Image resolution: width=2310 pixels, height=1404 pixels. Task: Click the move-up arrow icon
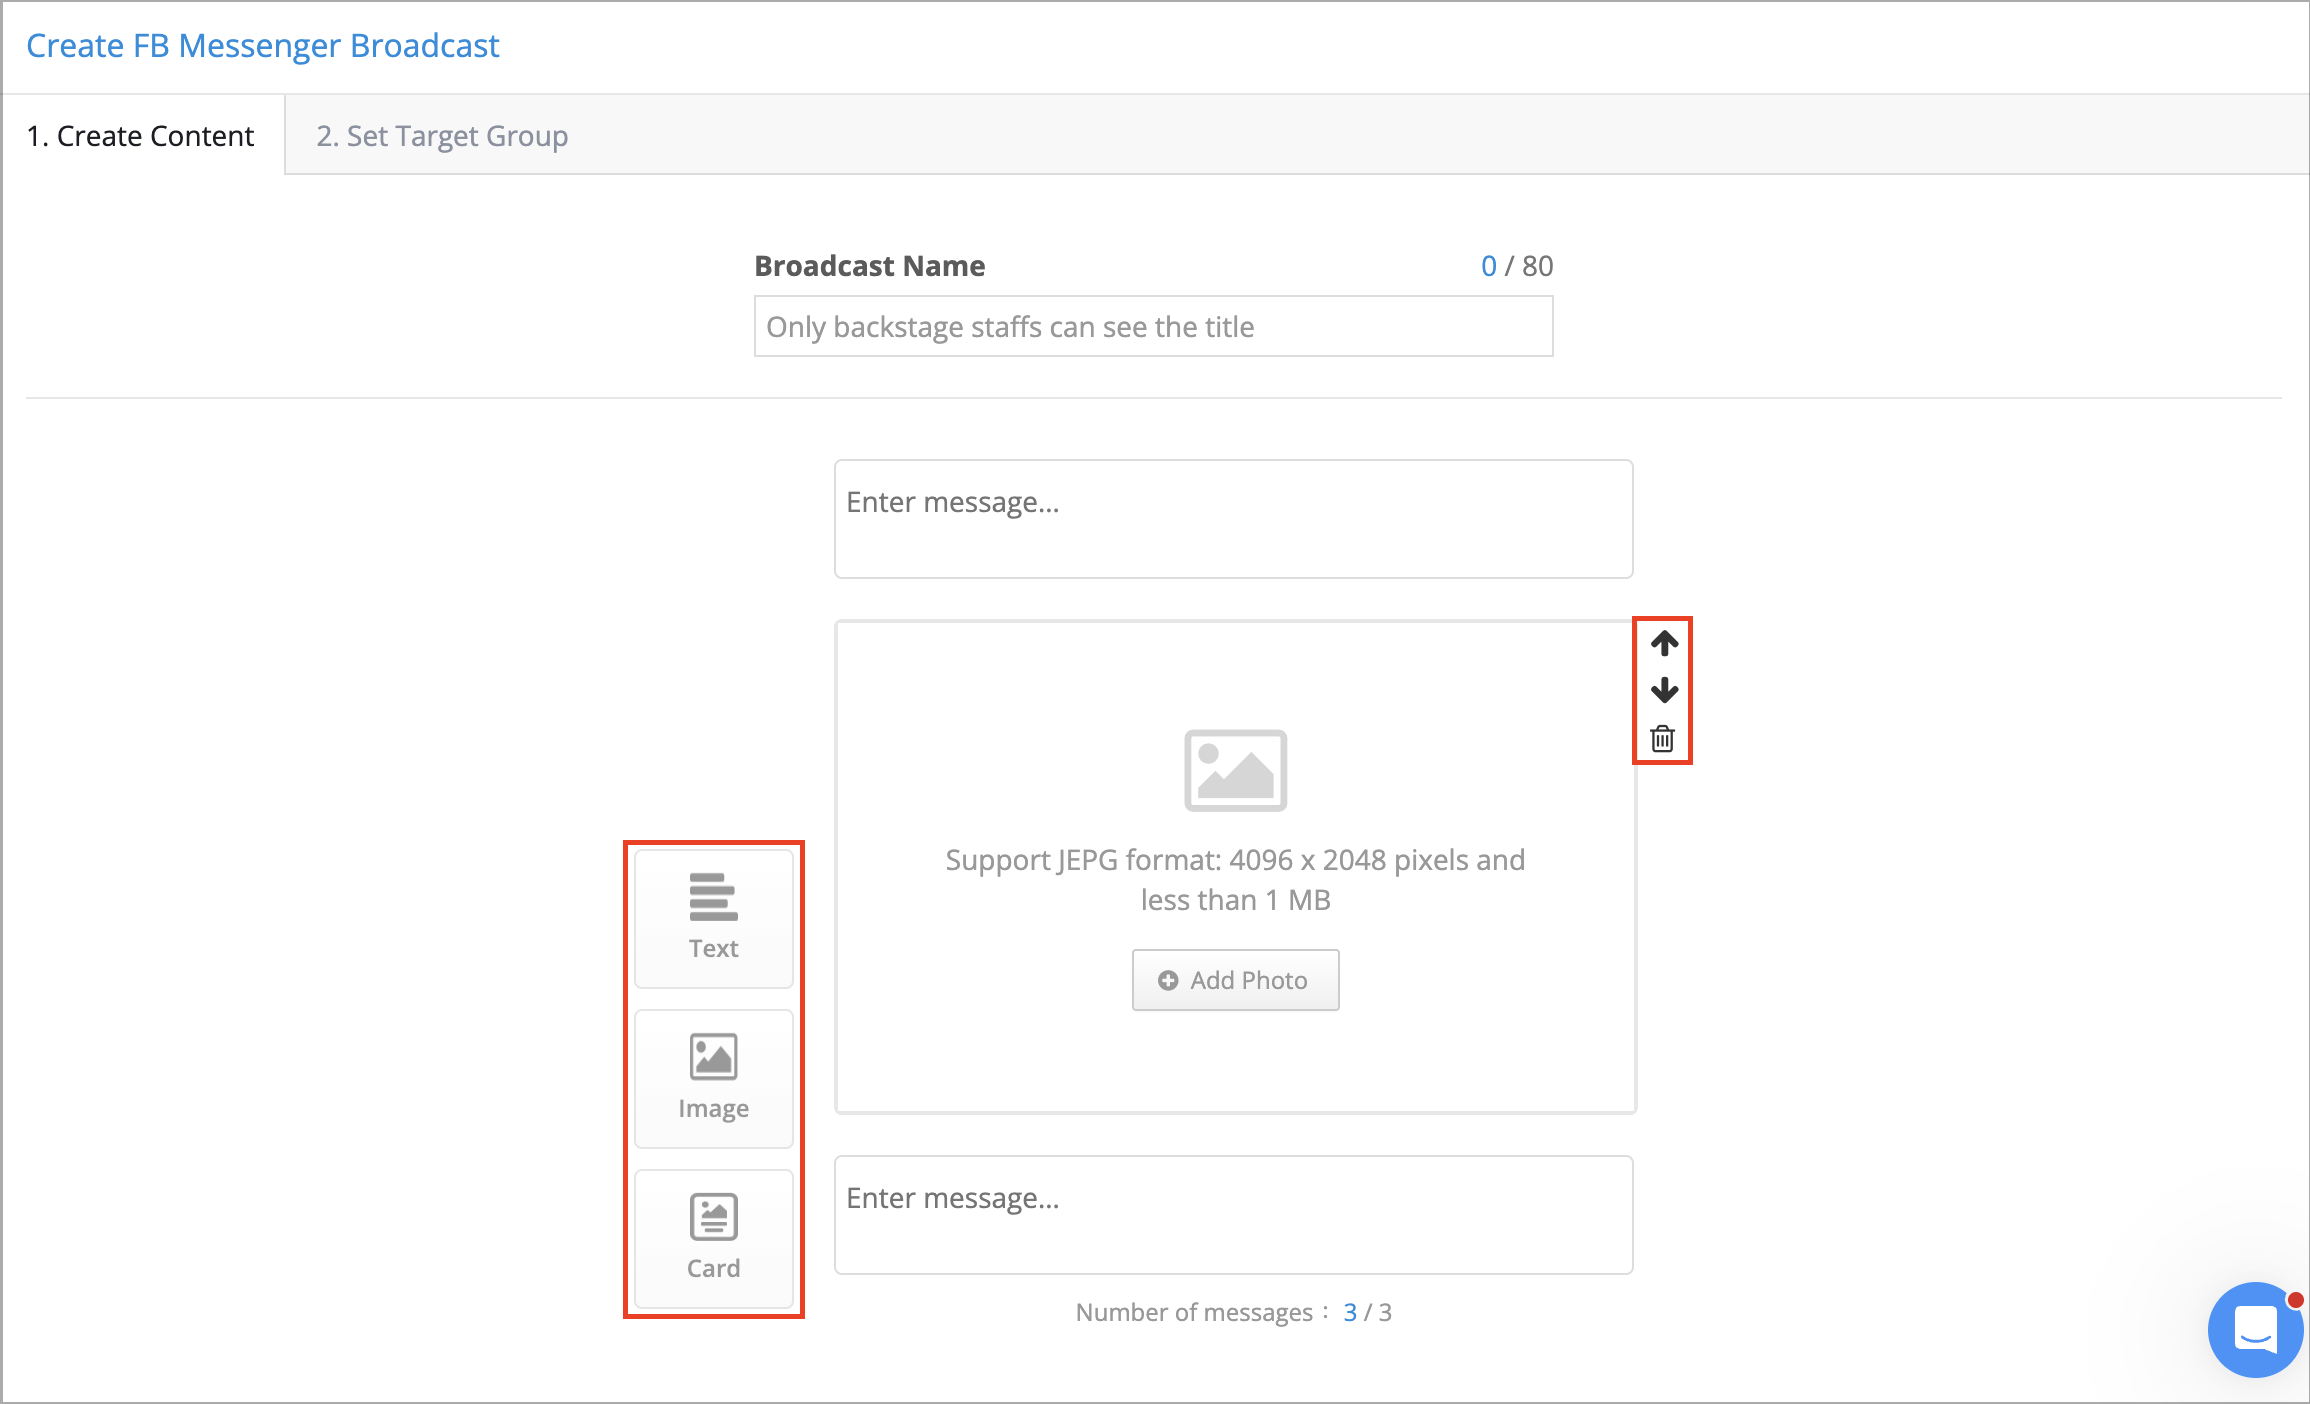click(1664, 643)
